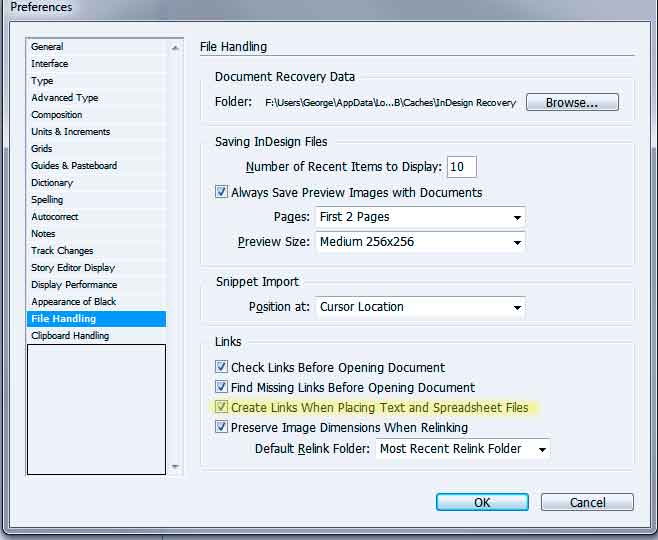
Task: Toggle Always Save Preview Images with Documents
Action: coord(221,192)
